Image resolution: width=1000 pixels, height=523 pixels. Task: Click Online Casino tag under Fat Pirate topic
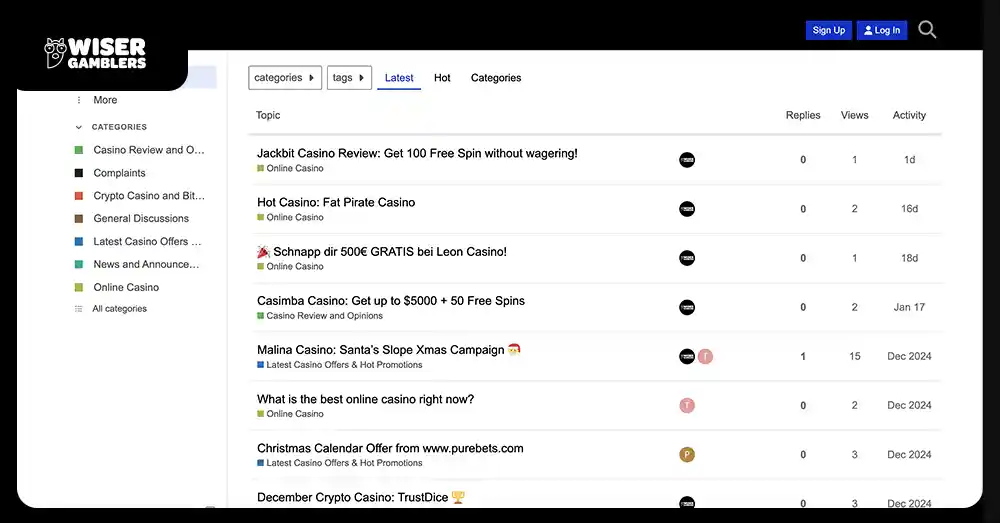pos(290,217)
